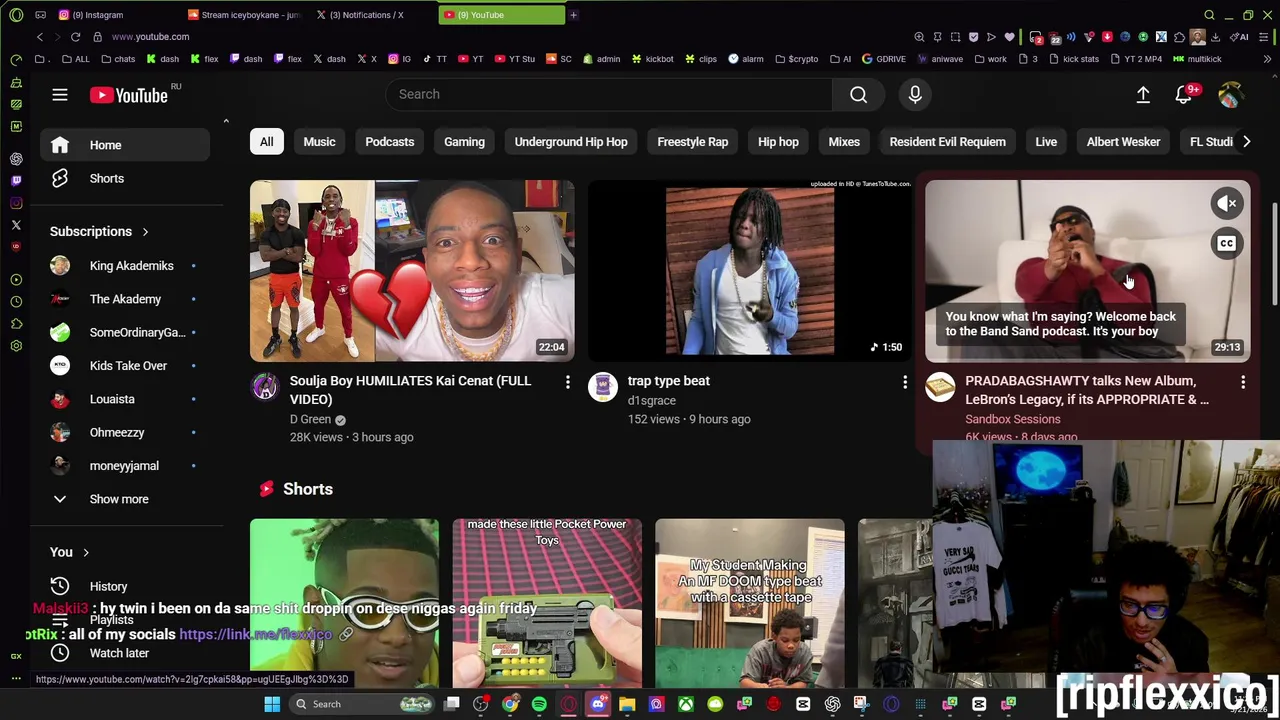Select the Gaming filter chip
Screen dimensions: 1280x720
464,142
